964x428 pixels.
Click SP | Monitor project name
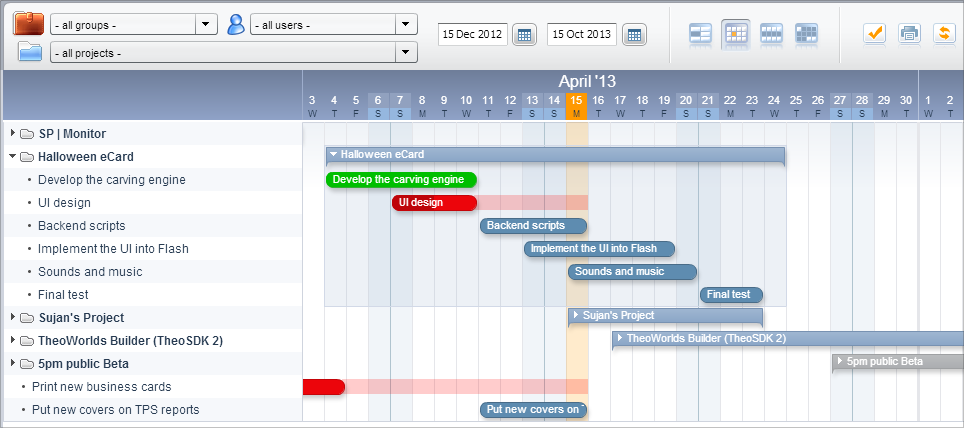73,133
